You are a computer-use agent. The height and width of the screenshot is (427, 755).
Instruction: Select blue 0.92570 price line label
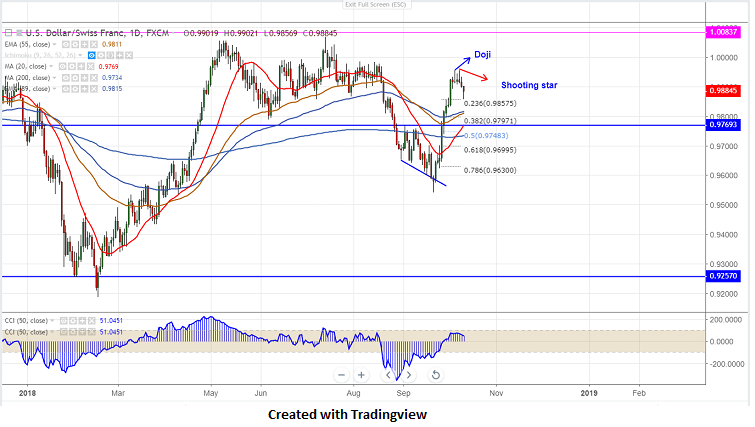point(723,276)
